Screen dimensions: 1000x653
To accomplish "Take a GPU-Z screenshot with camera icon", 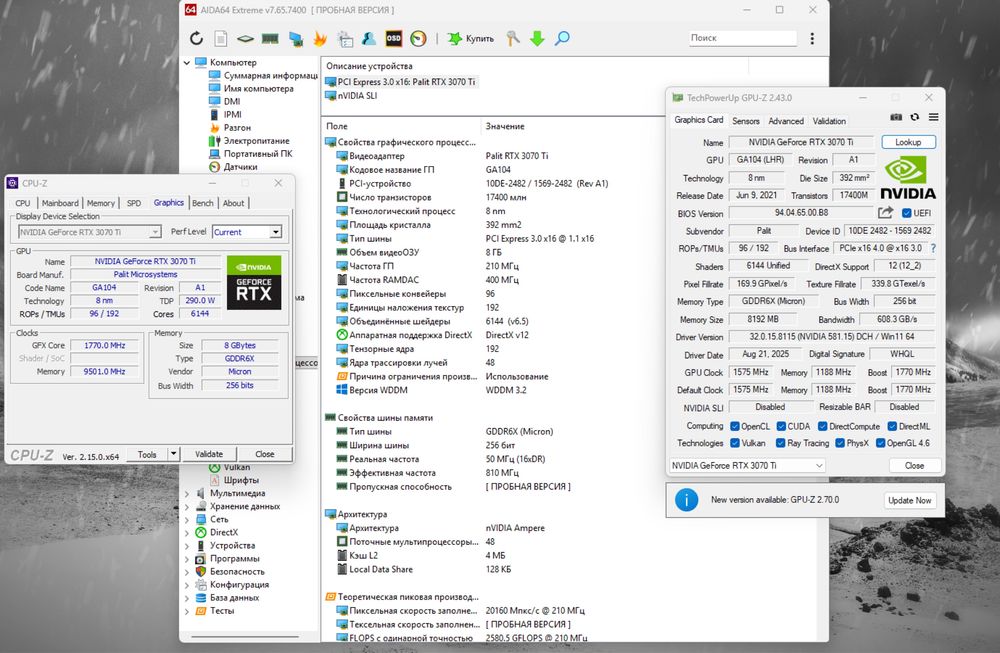I will click(x=896, y=117).
